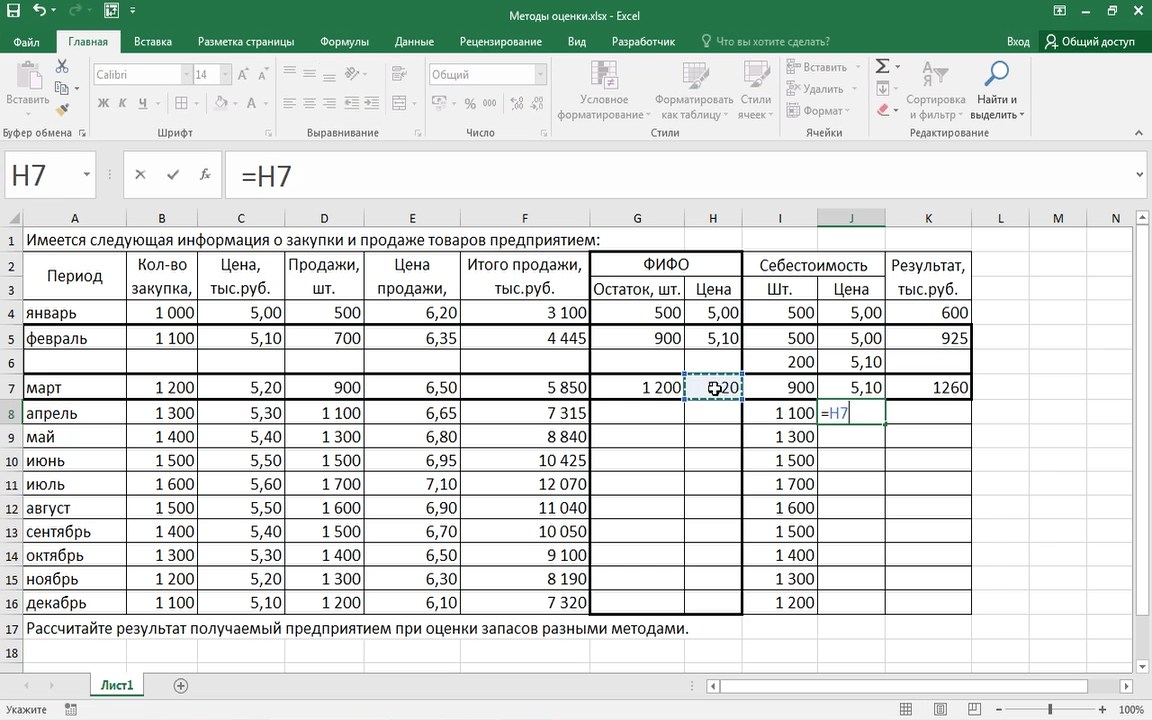Screen dimensions: 1152x720
Task: Add a new sheet with plus icon
Action: (181, 686)
